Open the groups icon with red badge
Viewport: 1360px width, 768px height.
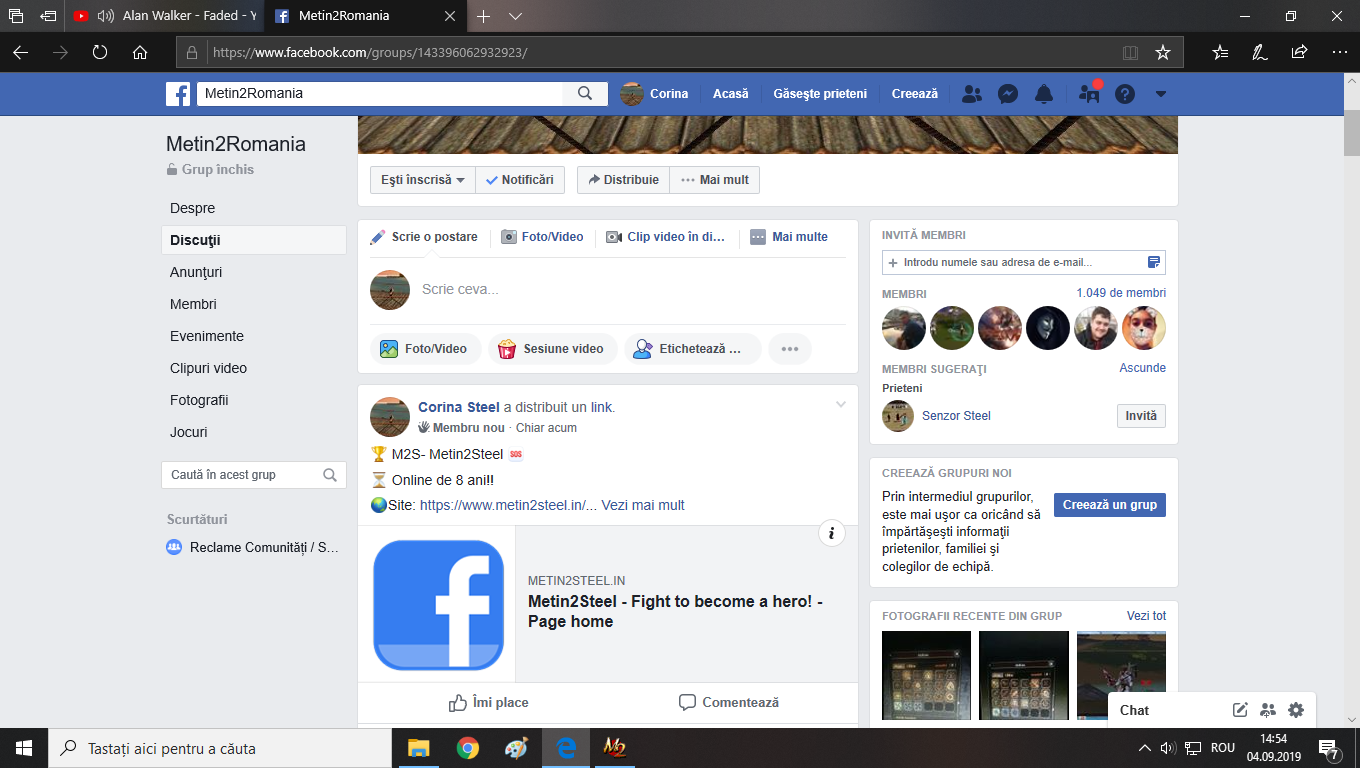[x=1089, y=94]
